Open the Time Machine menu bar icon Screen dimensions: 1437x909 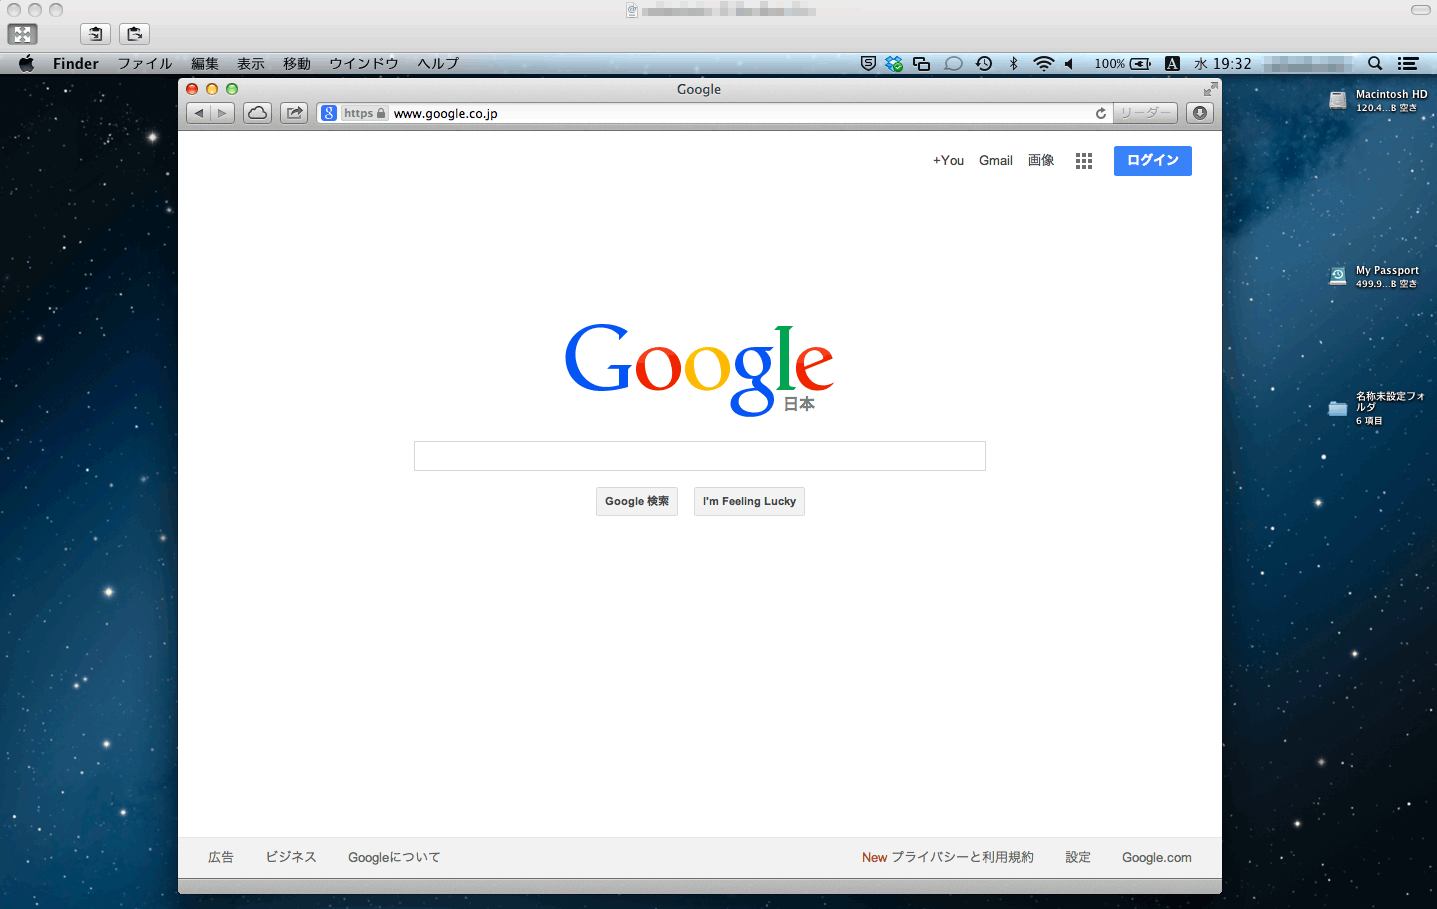(984, 63)
